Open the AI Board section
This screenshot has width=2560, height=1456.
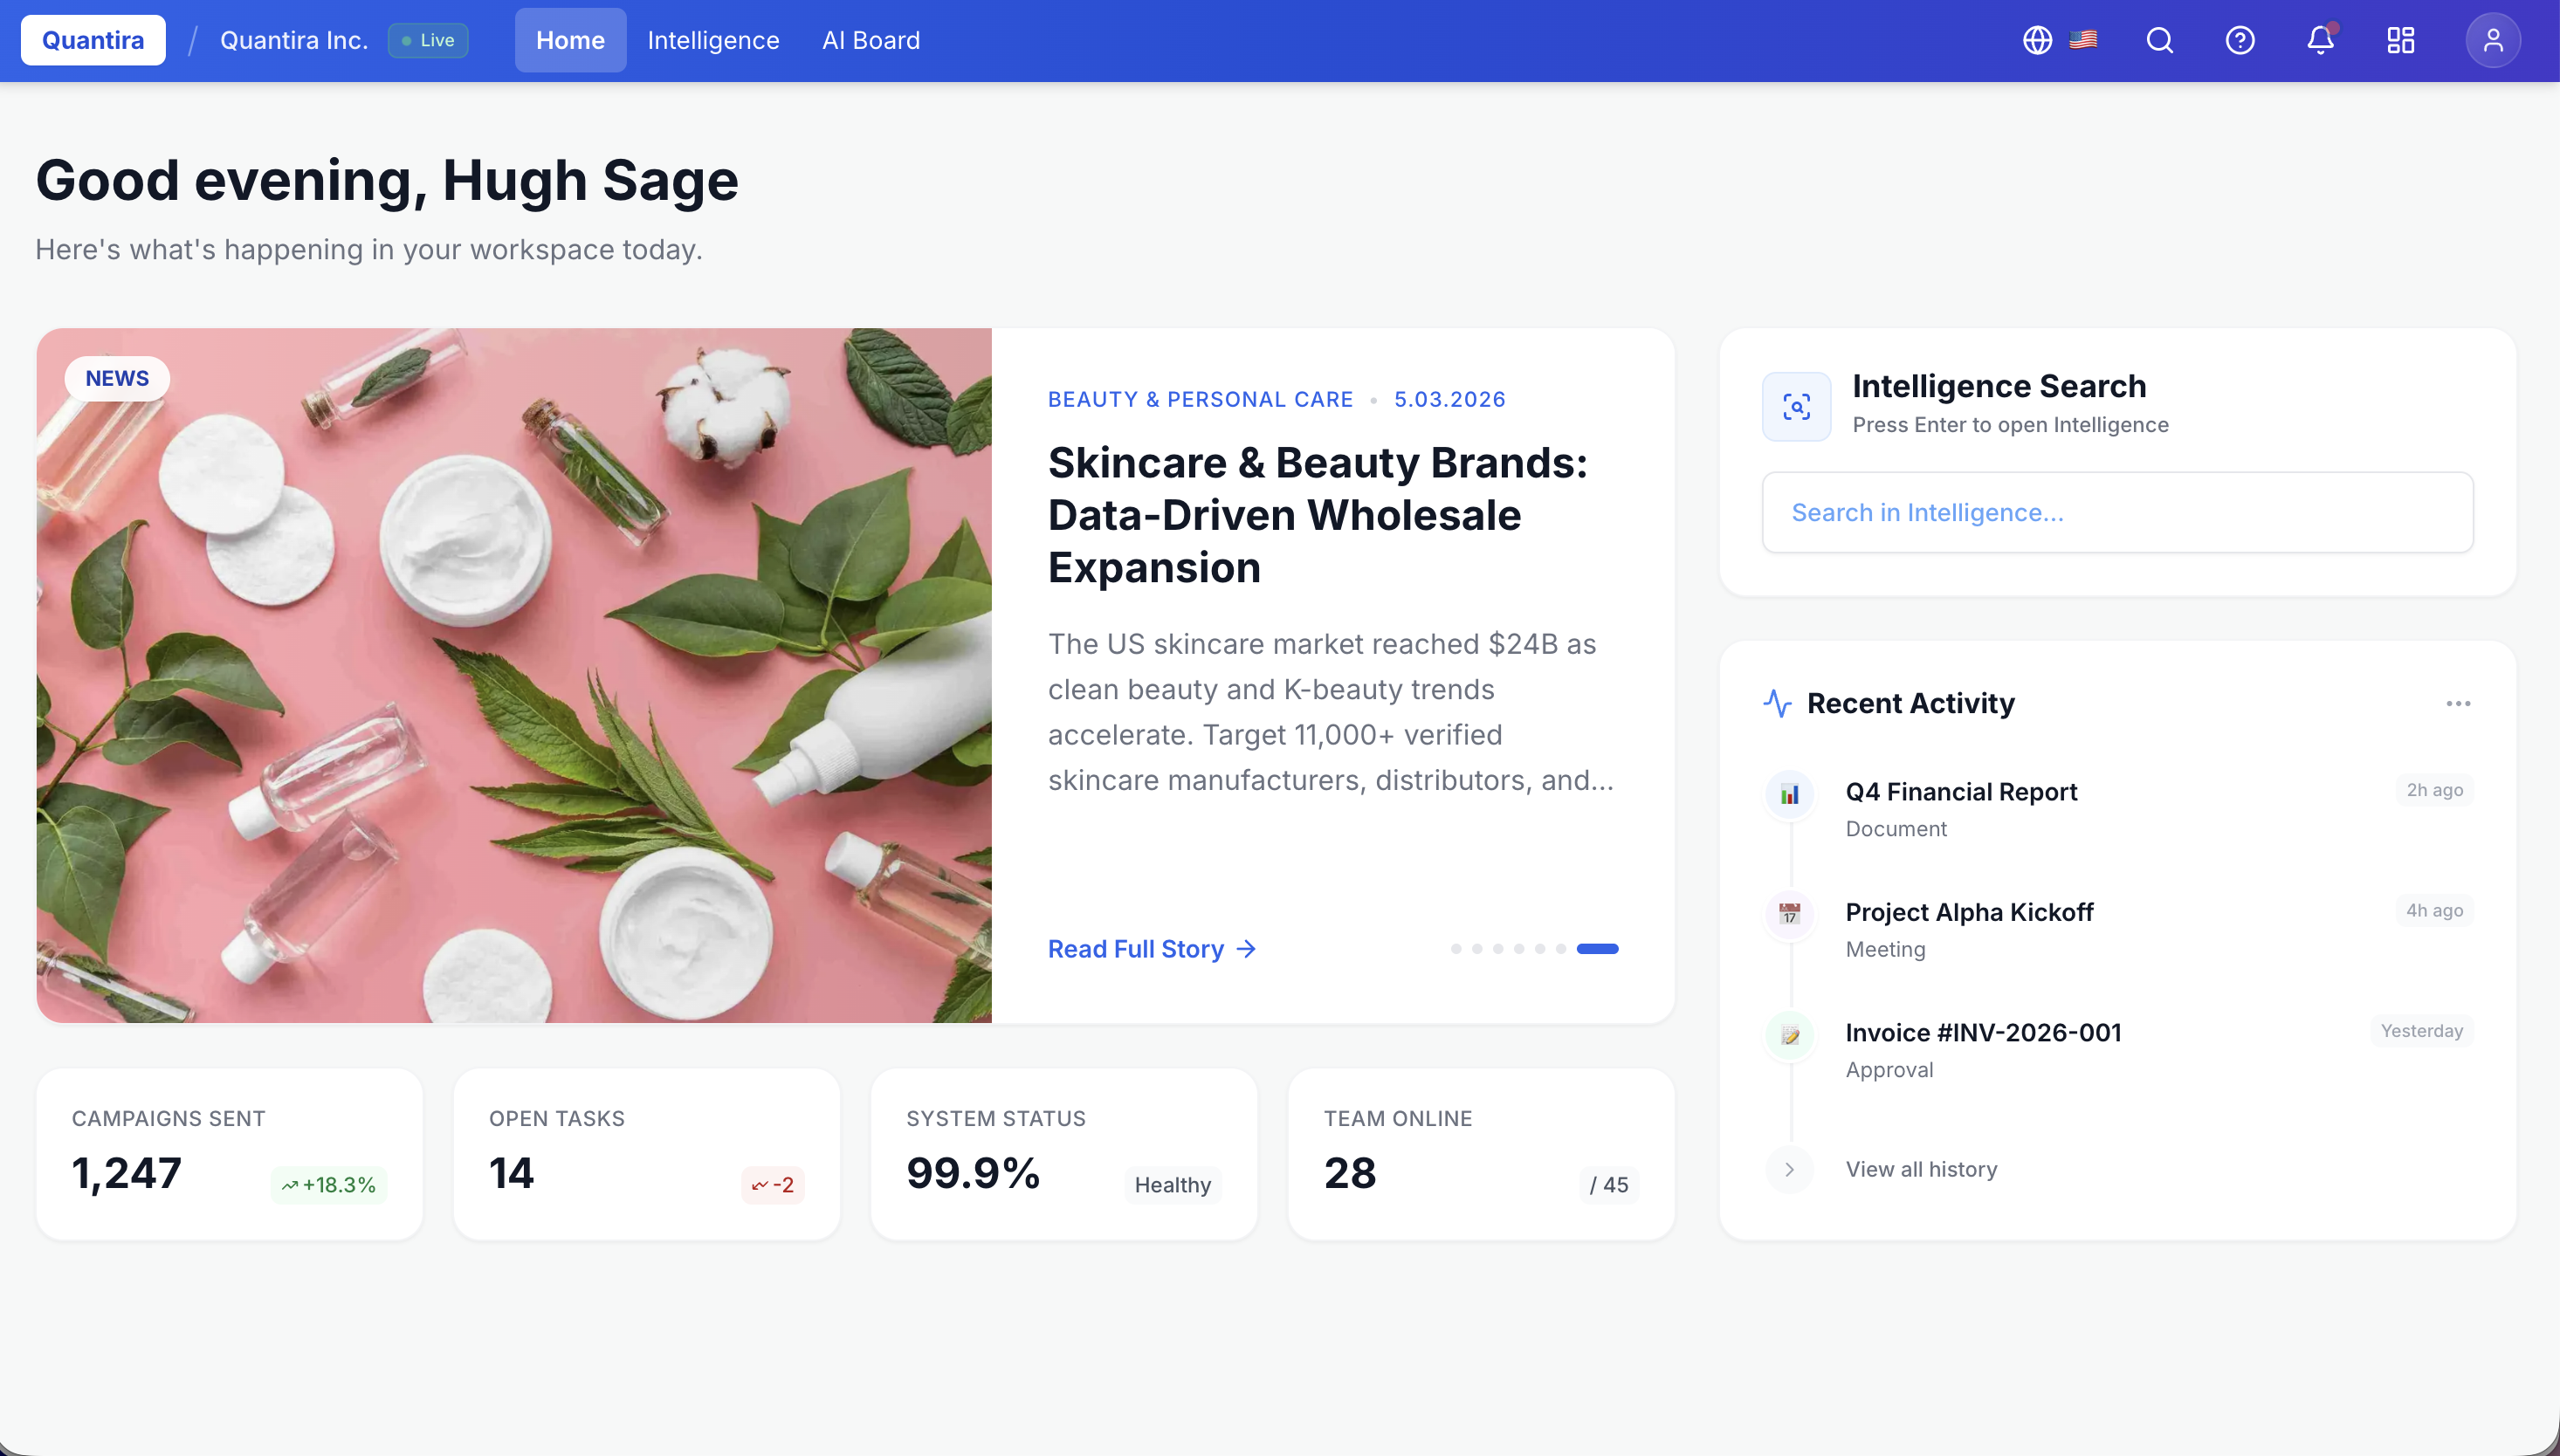870,40
